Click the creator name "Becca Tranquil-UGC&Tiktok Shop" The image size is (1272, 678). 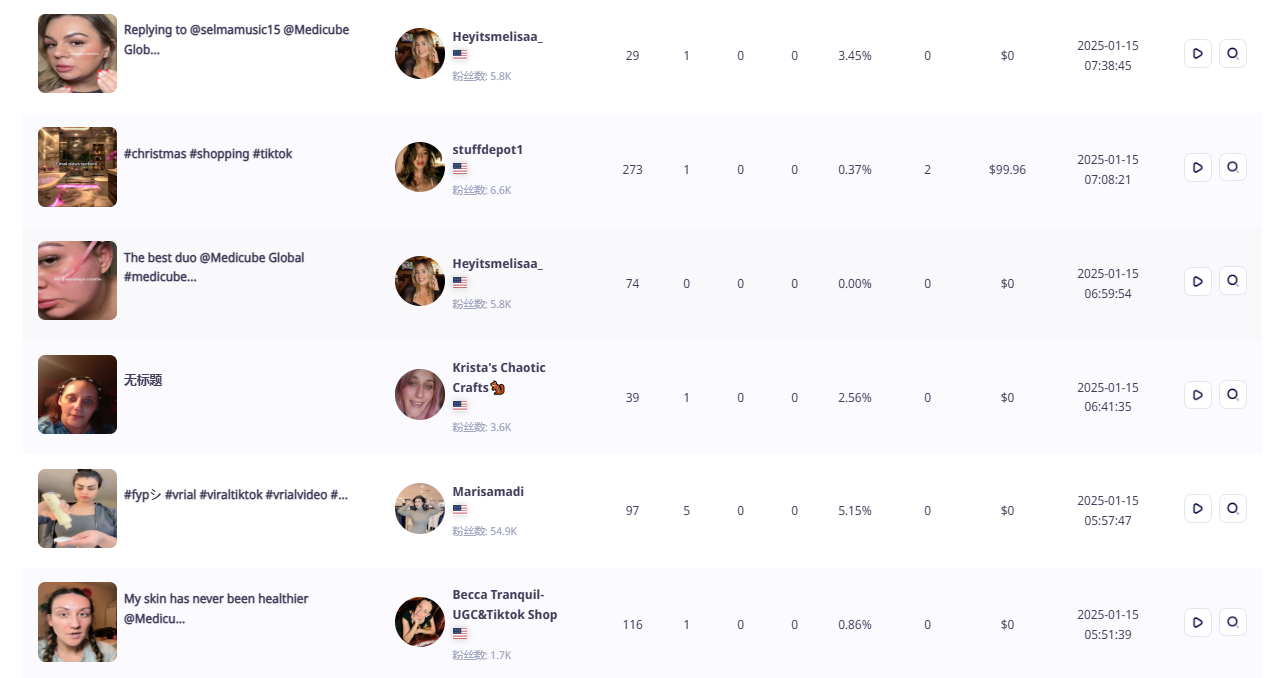click(x=504, y=604)
